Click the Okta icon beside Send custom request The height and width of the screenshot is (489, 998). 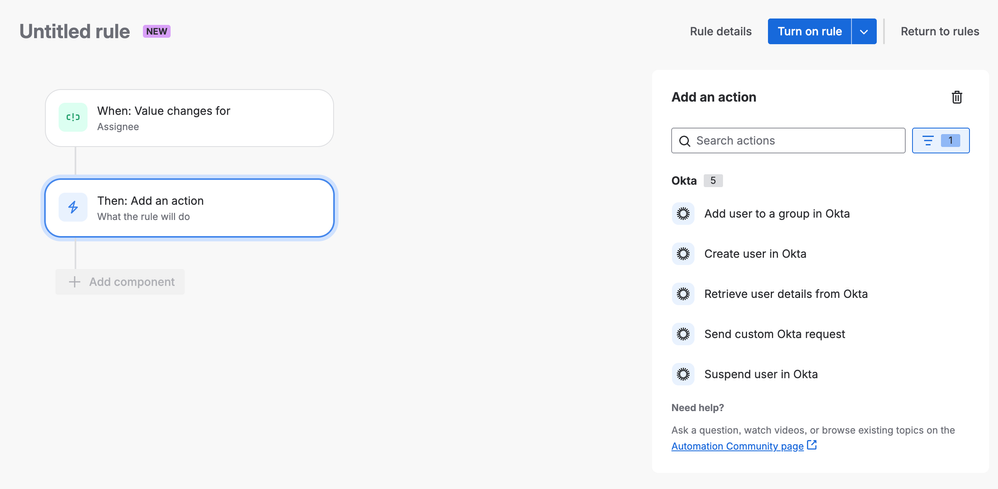pyautogui.click(x=683, y=334)
